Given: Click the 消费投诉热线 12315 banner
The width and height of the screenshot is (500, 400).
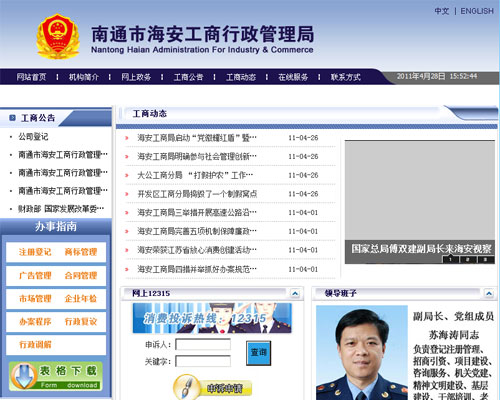Looking at the screenshot, I should [x=212, y=318].
